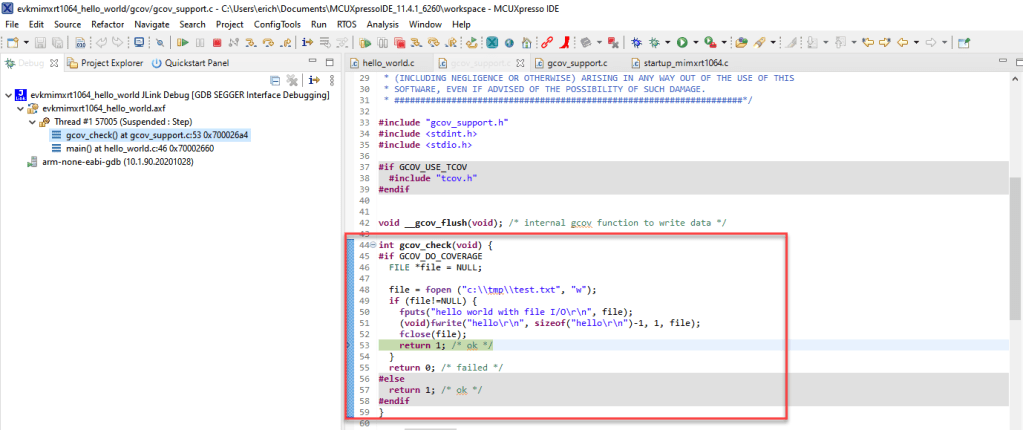Collapse the evkmimxrt1064_hello_world.axf node
Image resolution: width=1023 pixels, height=430 pixels.
19,108
